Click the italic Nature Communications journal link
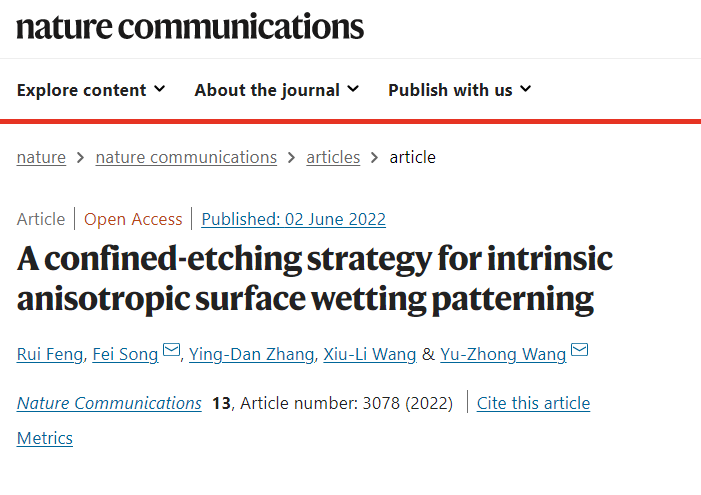701x495 pixels. (109, 403)
